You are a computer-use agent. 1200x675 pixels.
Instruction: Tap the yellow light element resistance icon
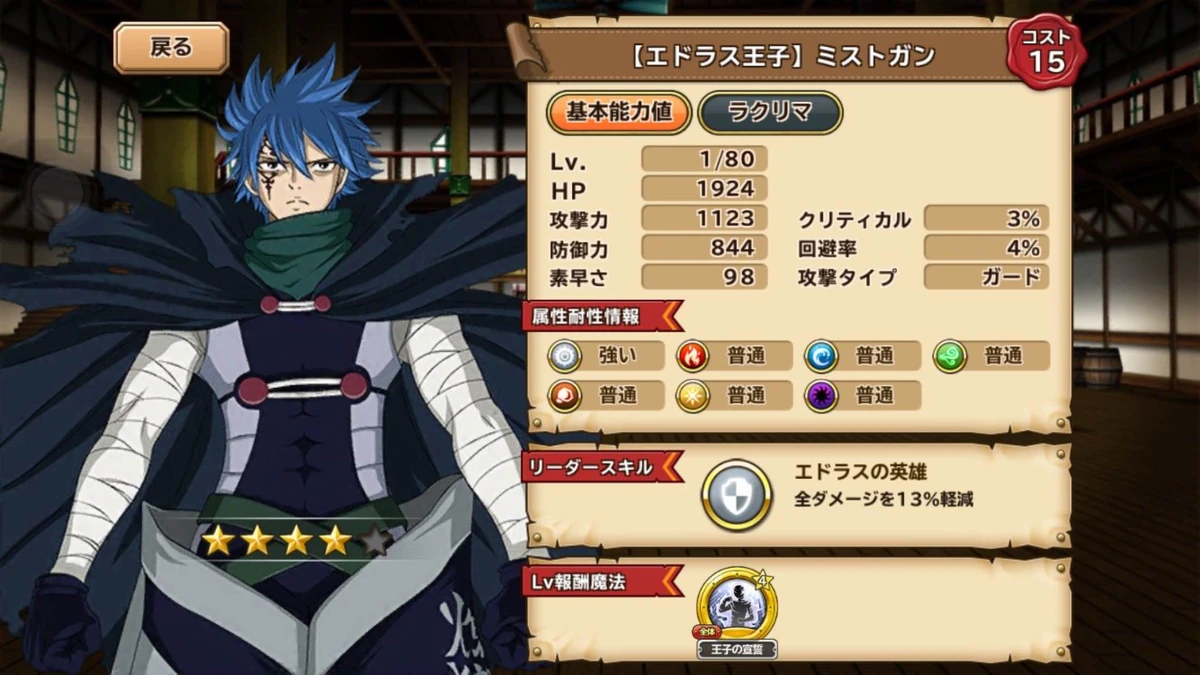coord(693,395)
